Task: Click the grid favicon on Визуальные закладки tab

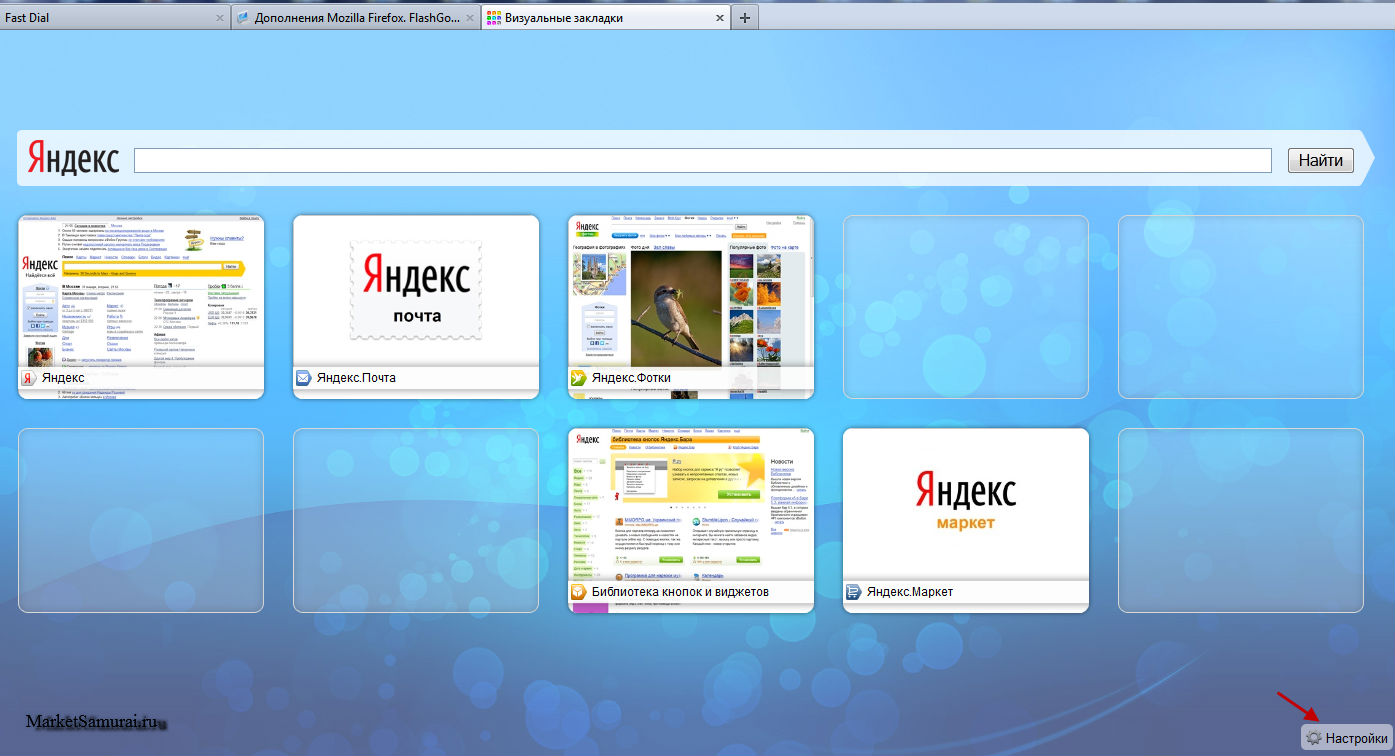Action: click(x=493, y=18)
